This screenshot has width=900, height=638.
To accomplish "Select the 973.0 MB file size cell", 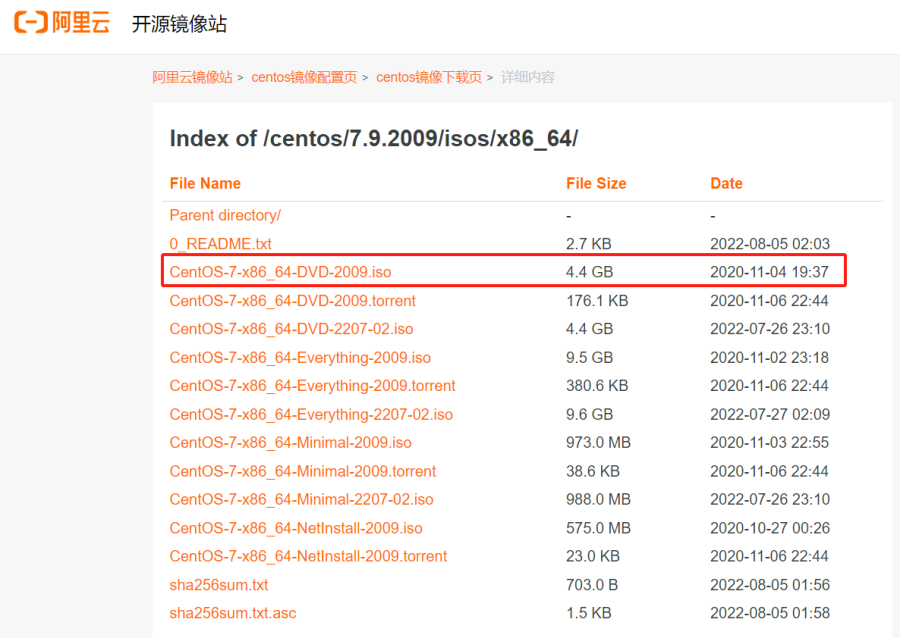I will click(x=598, y=442).
